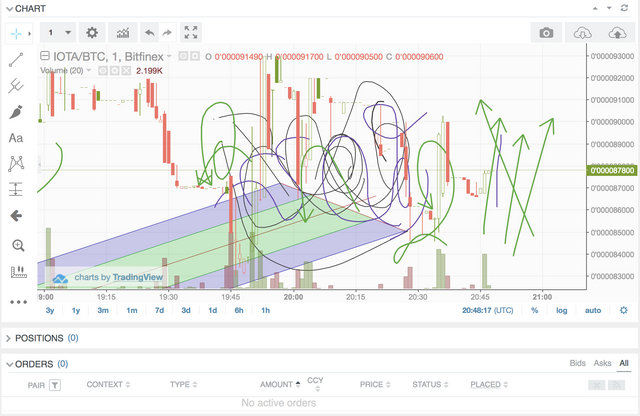Select the long/short position measurement tool

pos(16,189)
